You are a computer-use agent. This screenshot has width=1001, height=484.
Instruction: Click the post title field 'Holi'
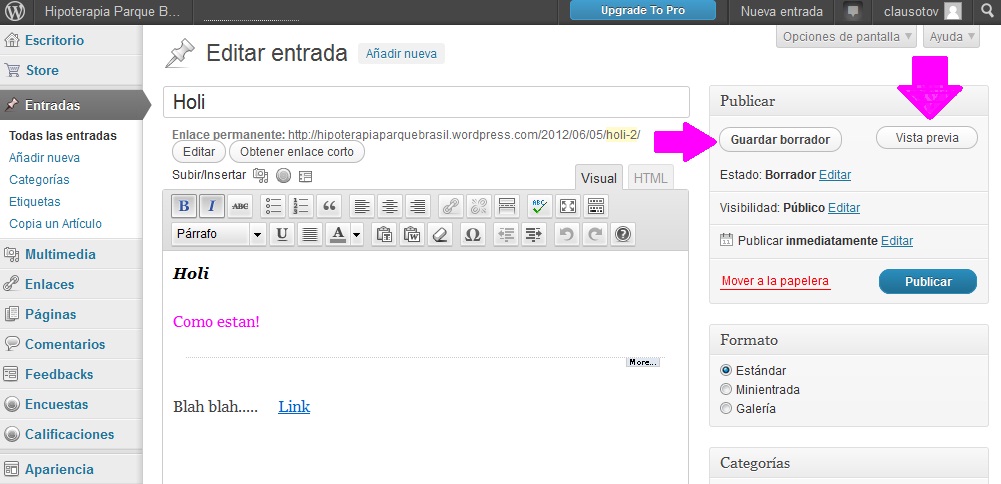click(426, 102)
